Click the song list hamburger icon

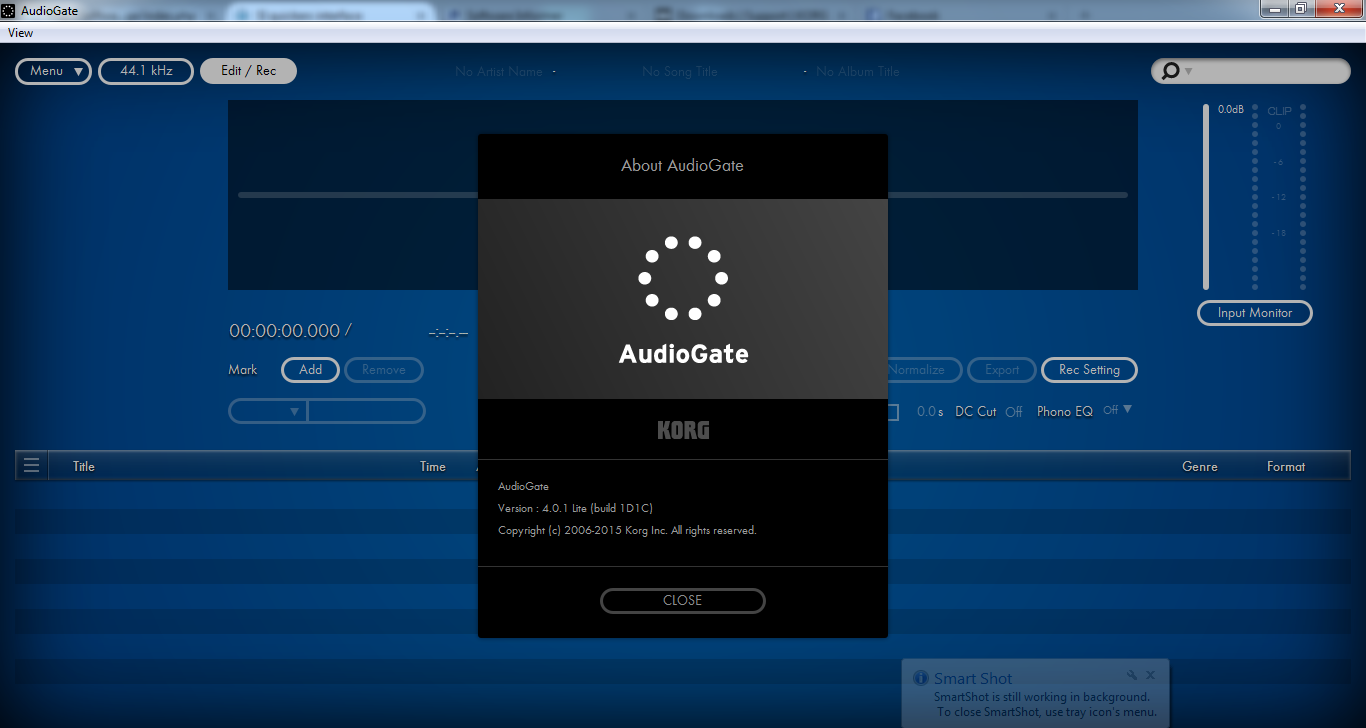pyautogui.click(x=32, y=466)
